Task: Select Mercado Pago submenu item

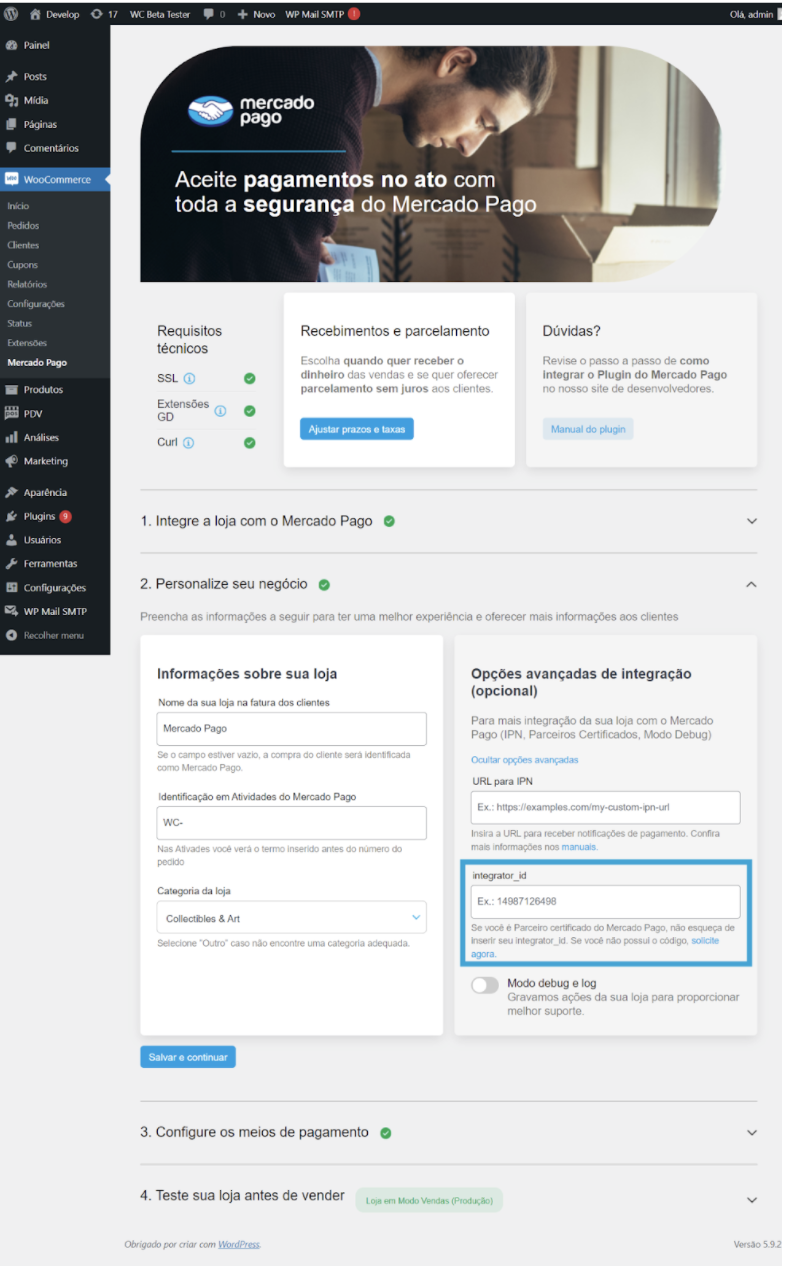Action: click(37, 362)
